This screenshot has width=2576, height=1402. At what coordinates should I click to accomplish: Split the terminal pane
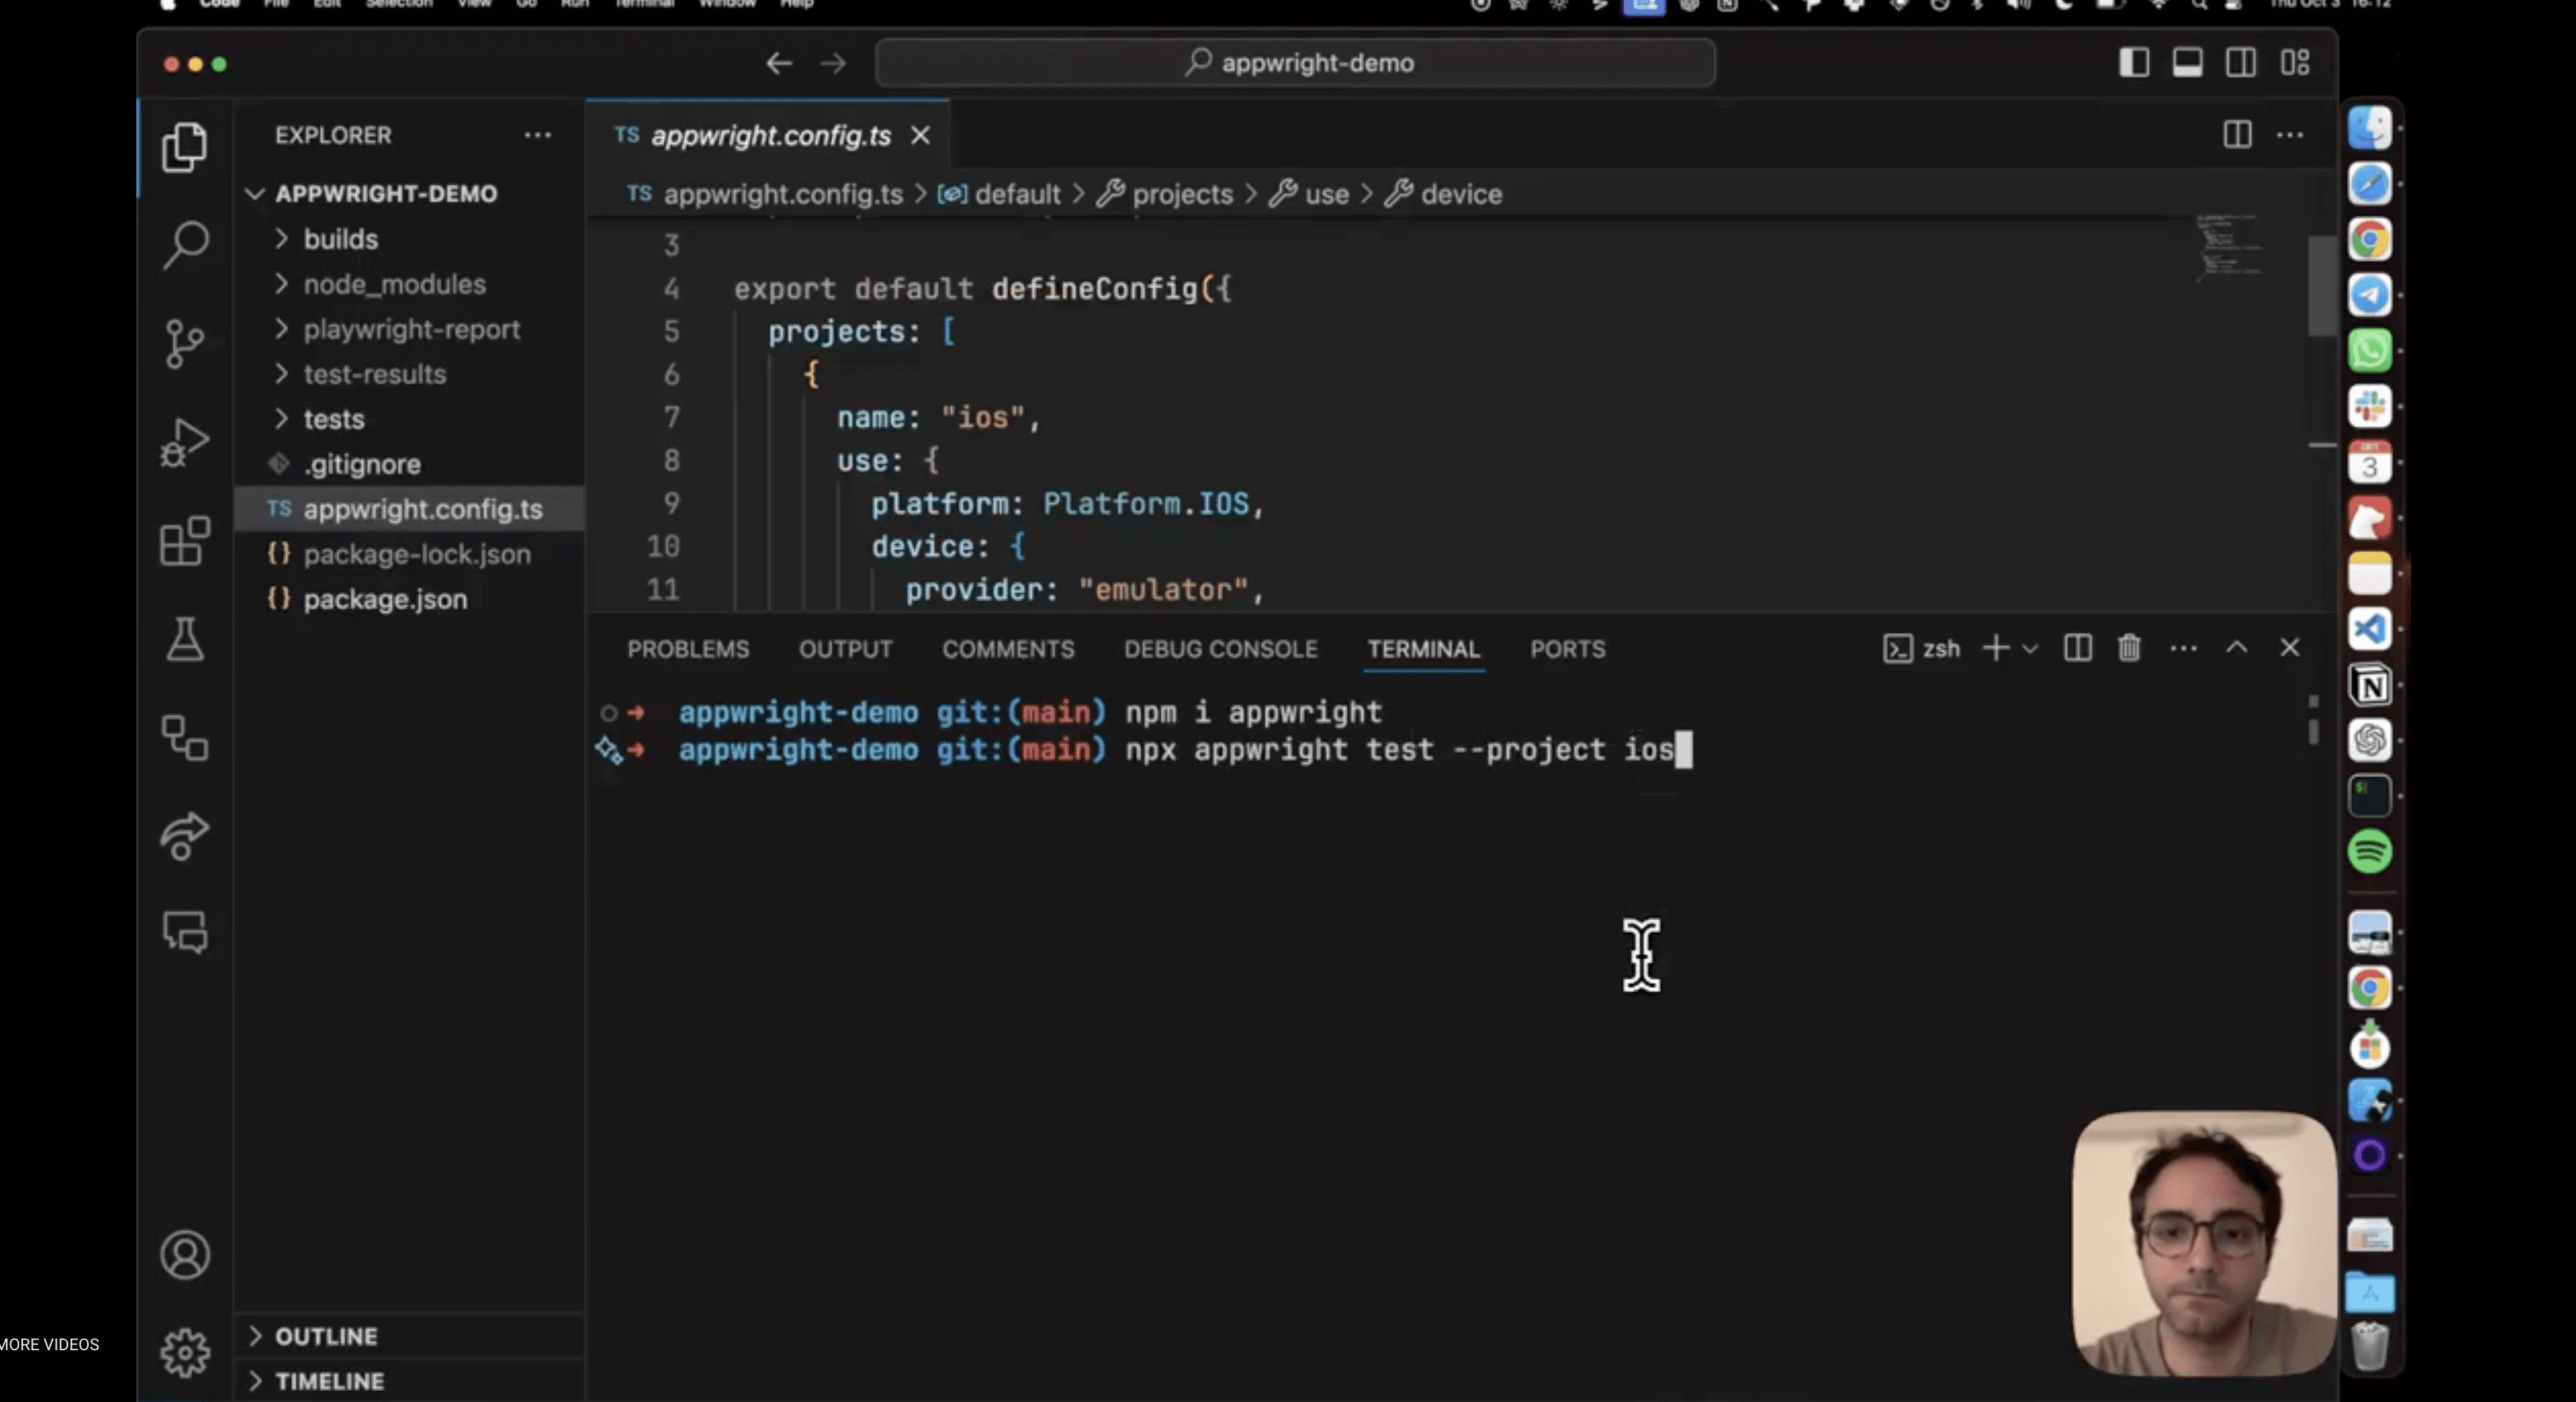click(2077, 648)
